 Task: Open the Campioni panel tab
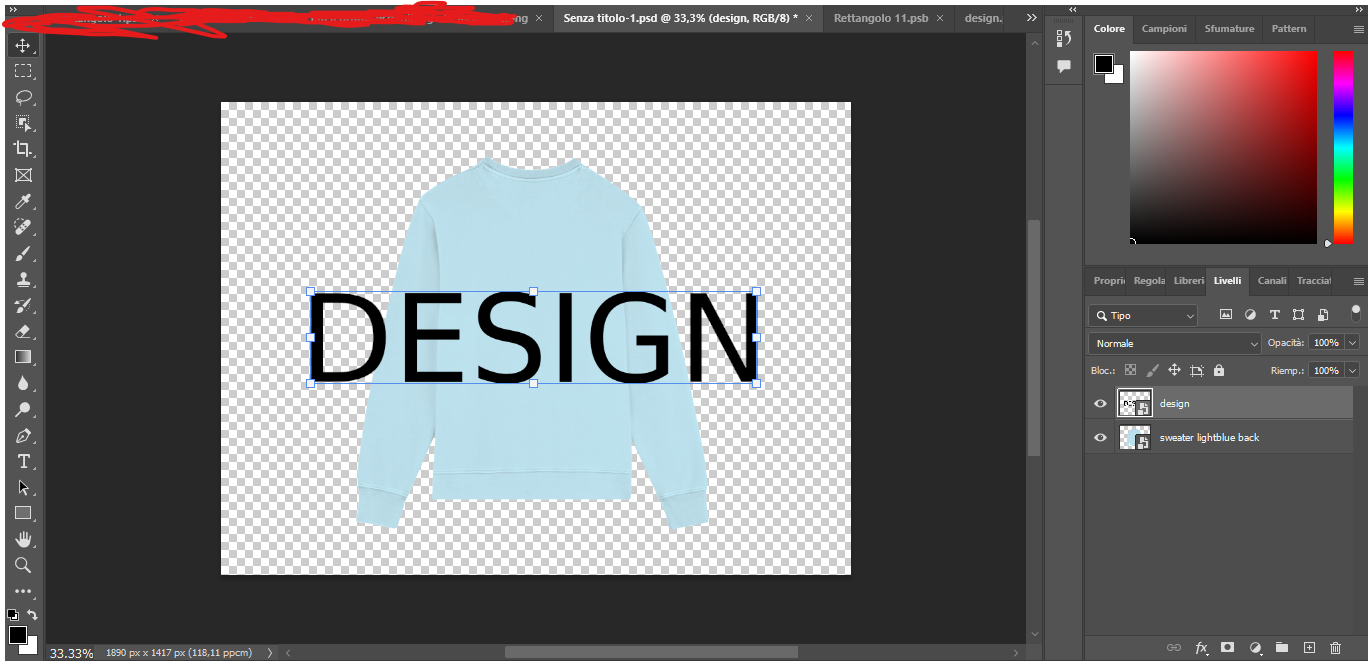(1163, 28)
